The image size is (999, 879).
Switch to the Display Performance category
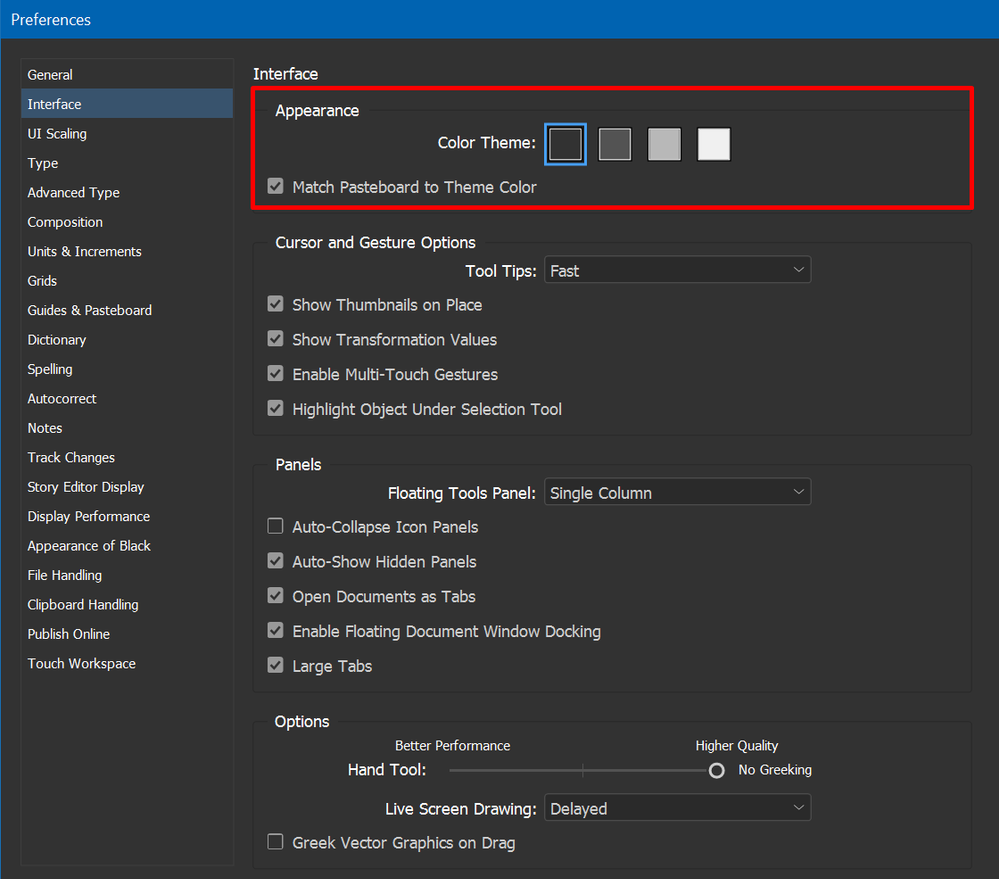point(89,516)
